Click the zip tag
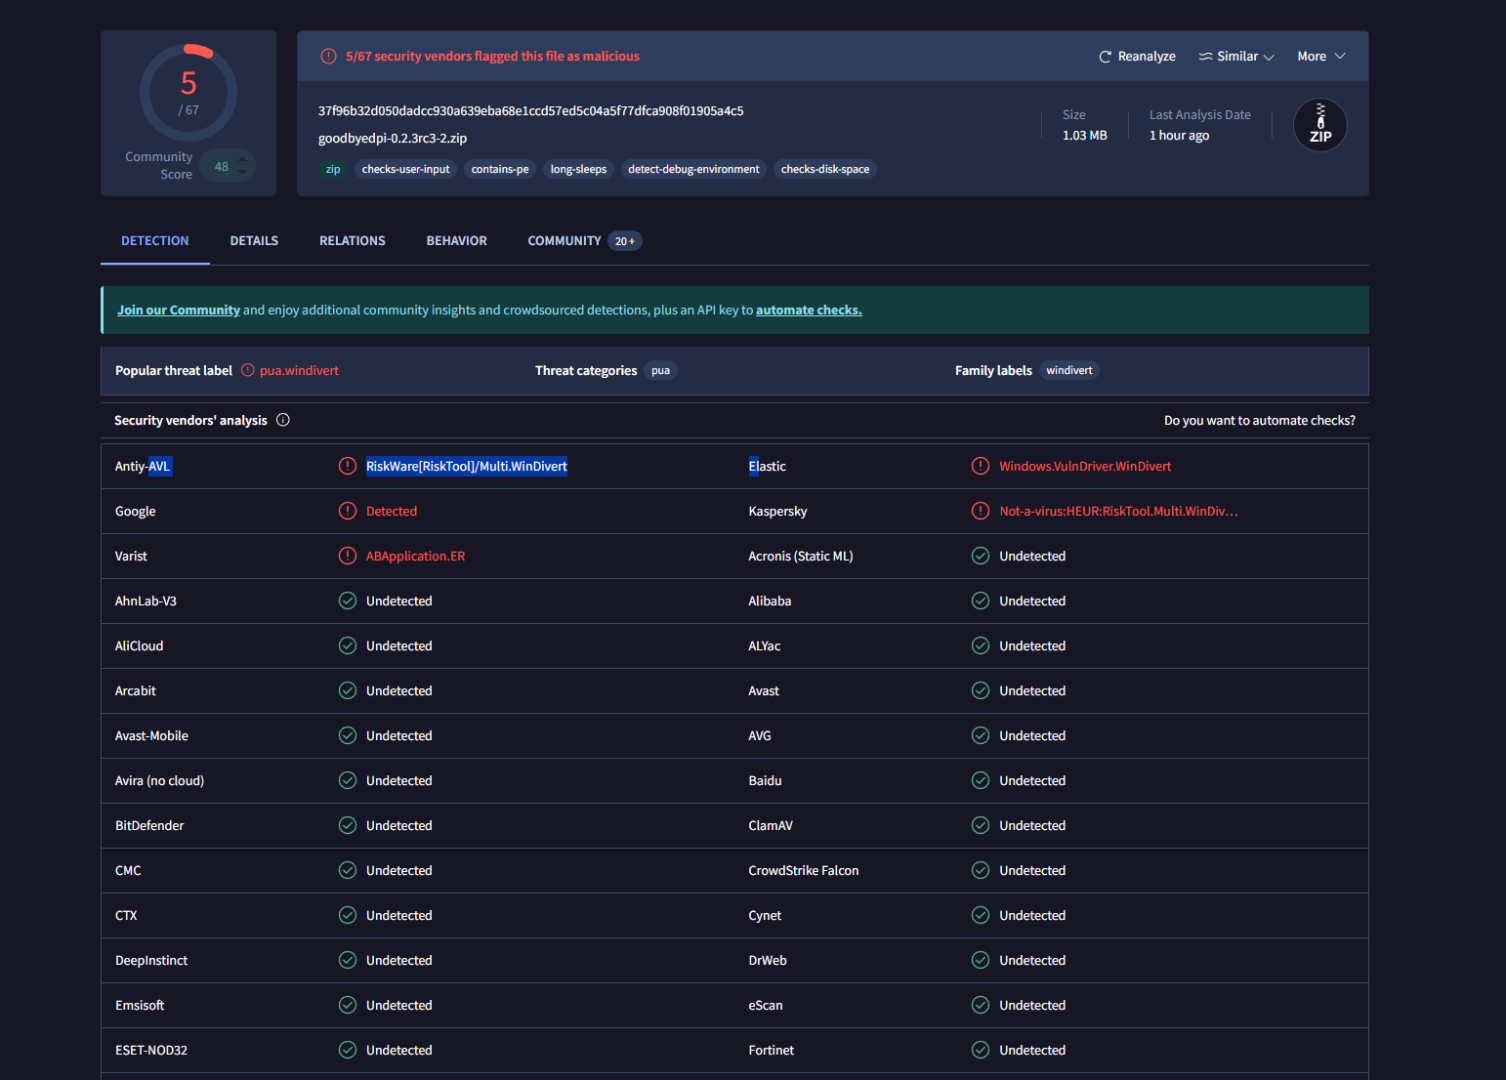Image resolution: width=1506 pixels, height=1080 pixels. [x=333, y=169]
